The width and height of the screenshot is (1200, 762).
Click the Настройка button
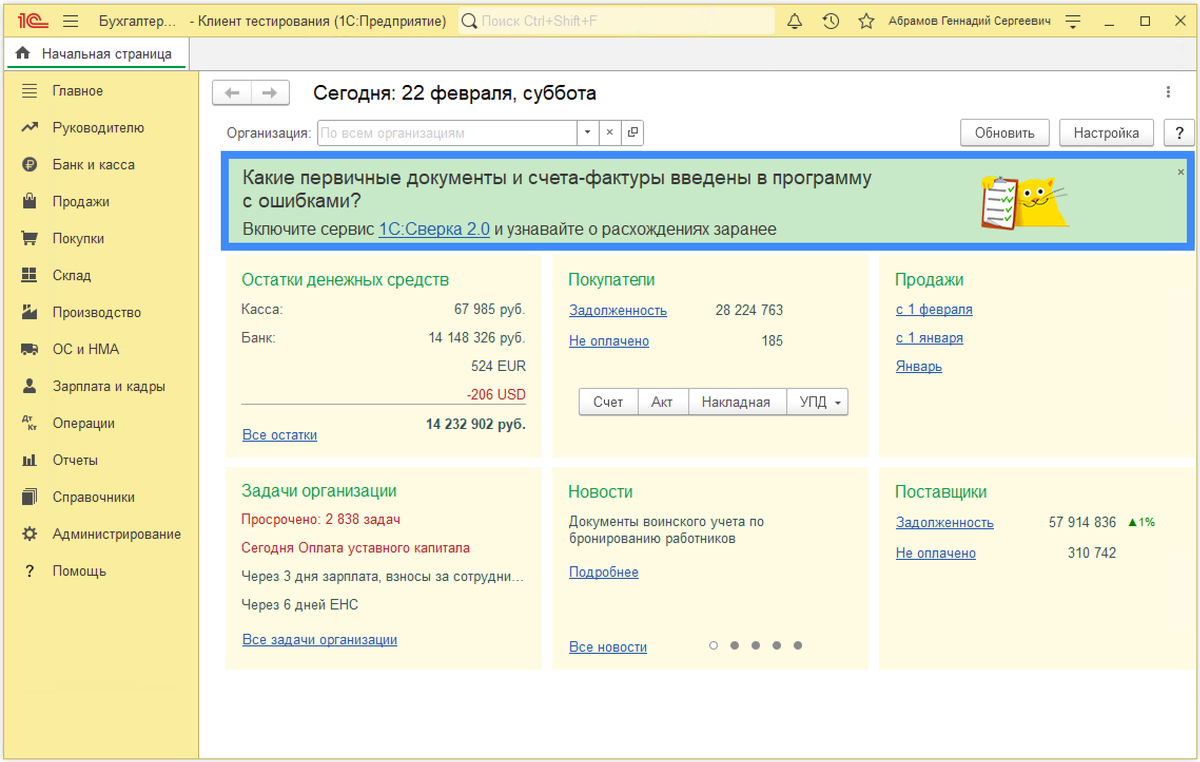click(1106, 133)
